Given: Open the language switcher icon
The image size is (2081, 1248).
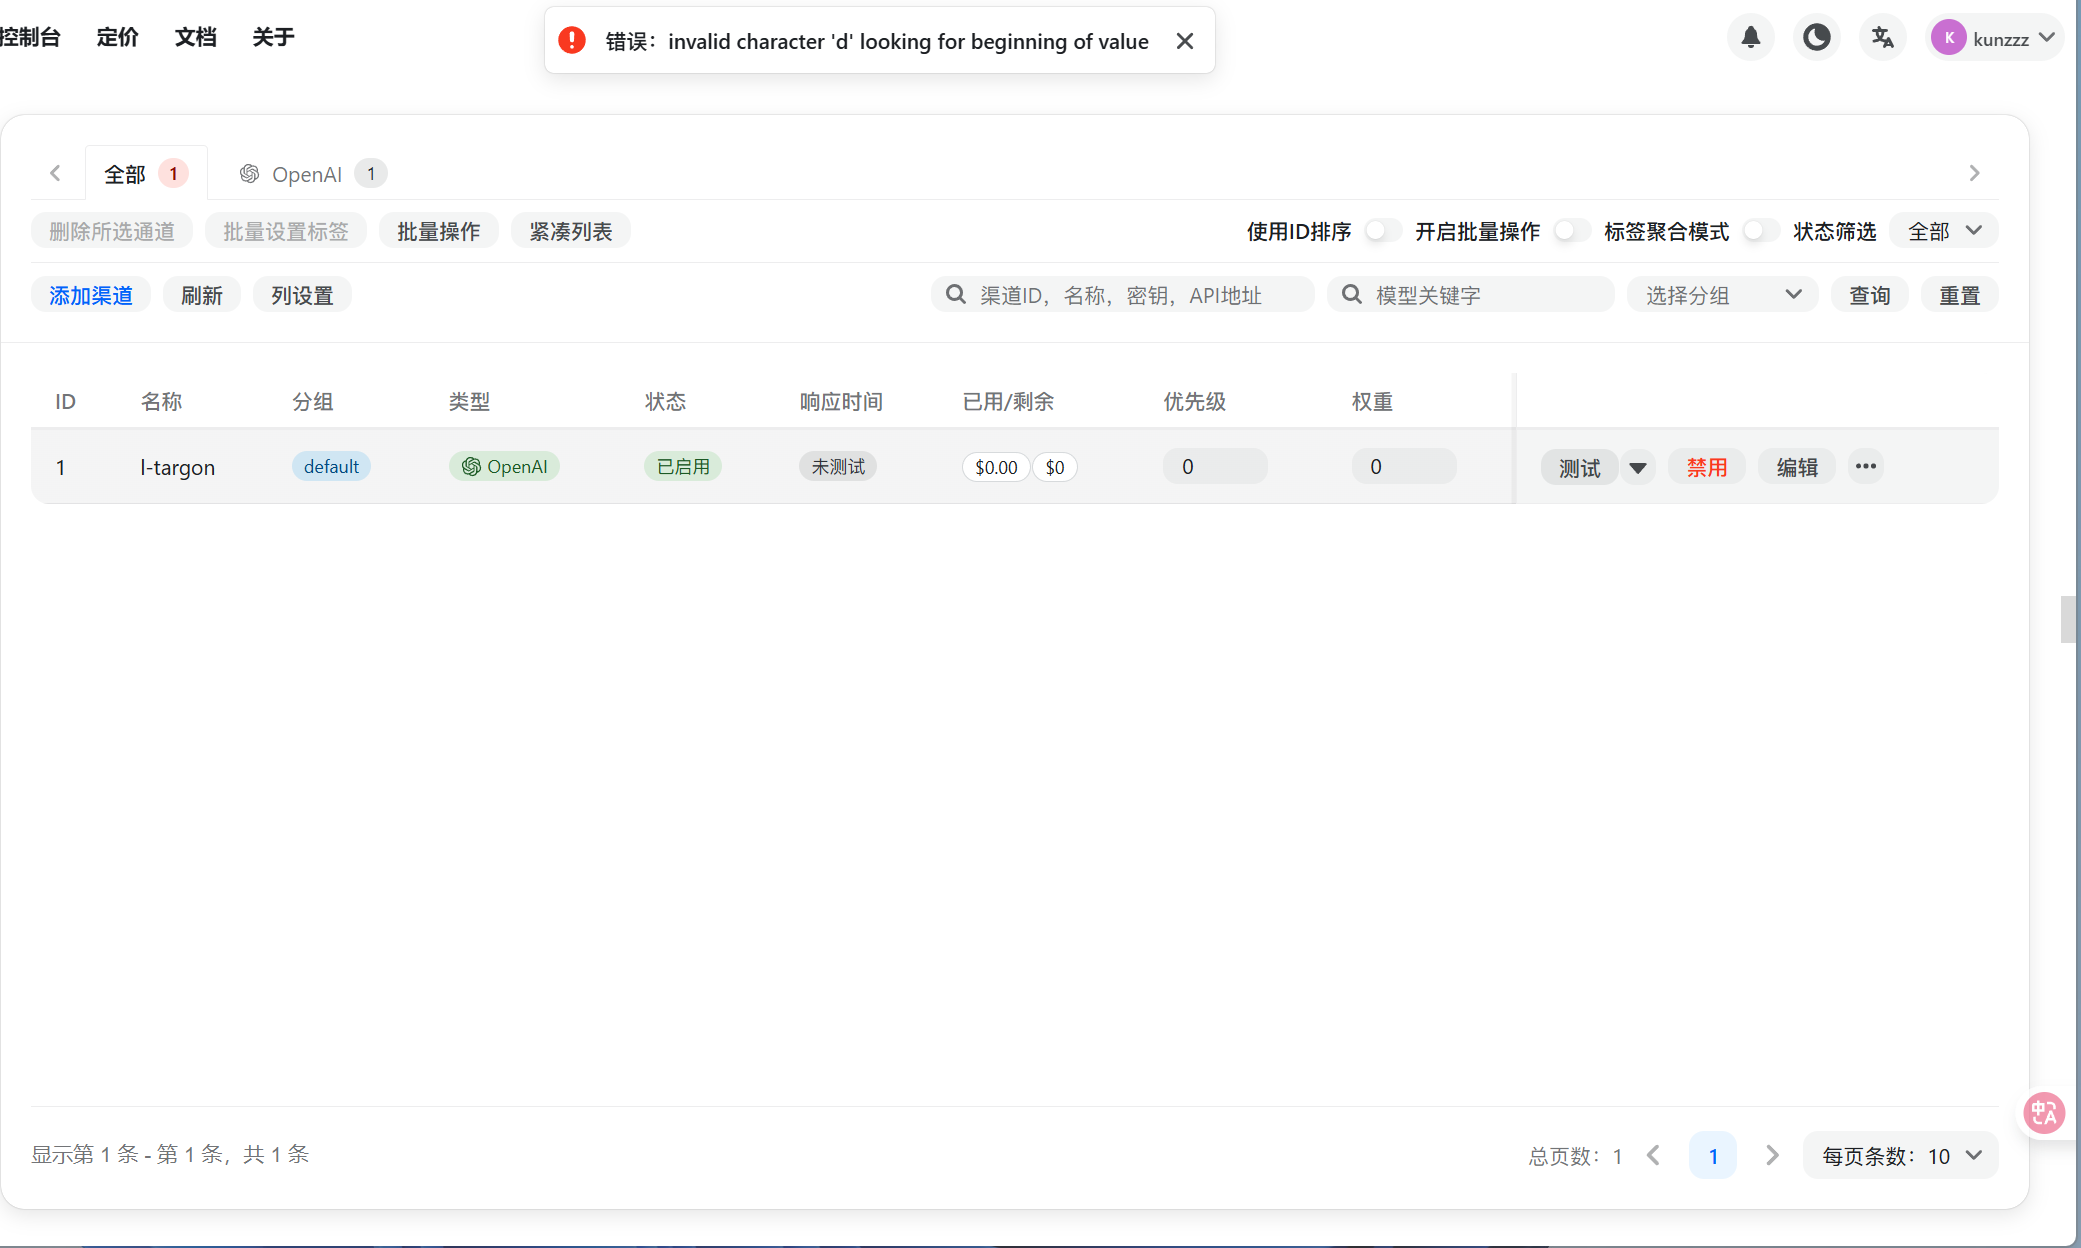Looking at the screenshot, I should pyautogui.click(x=1882, y=38).
